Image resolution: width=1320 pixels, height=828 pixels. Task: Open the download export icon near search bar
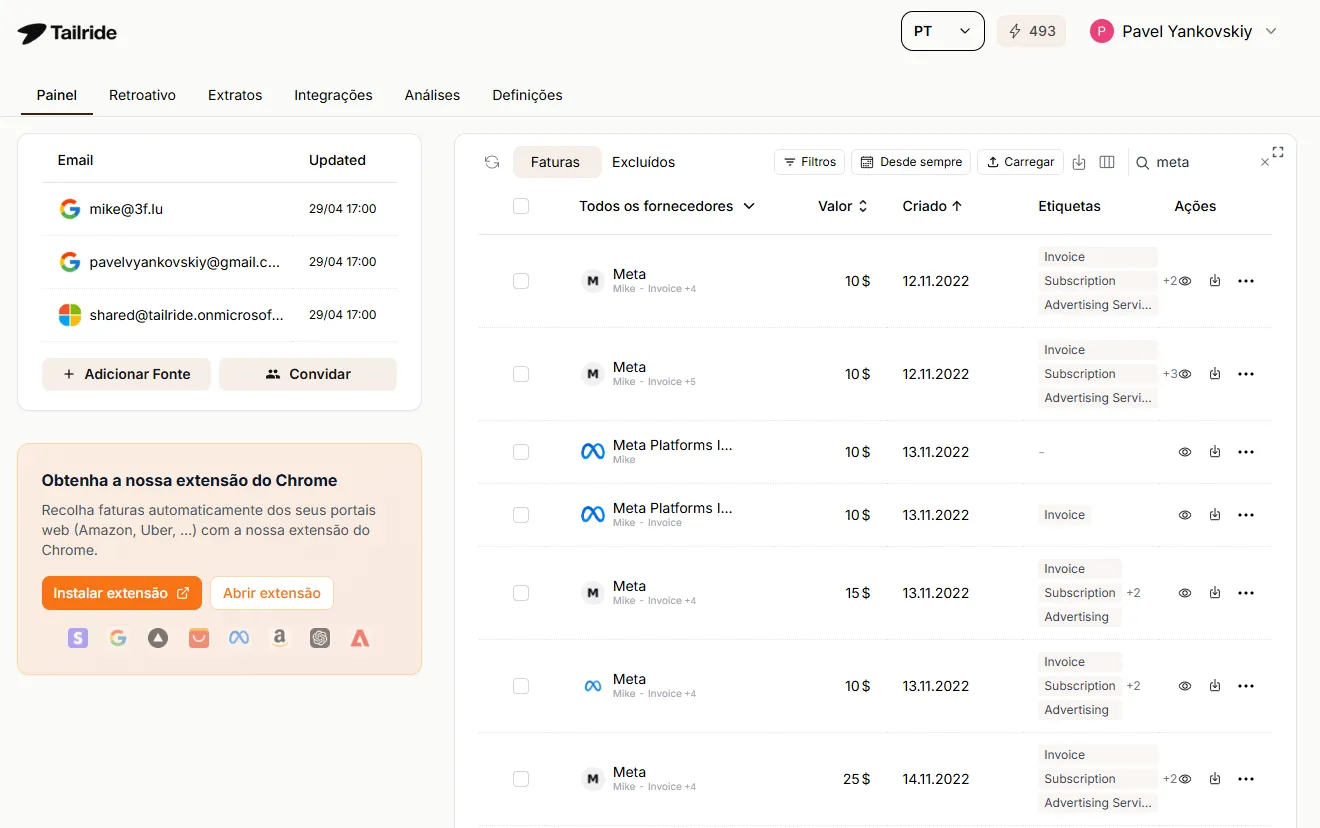tap(1078, 161)
